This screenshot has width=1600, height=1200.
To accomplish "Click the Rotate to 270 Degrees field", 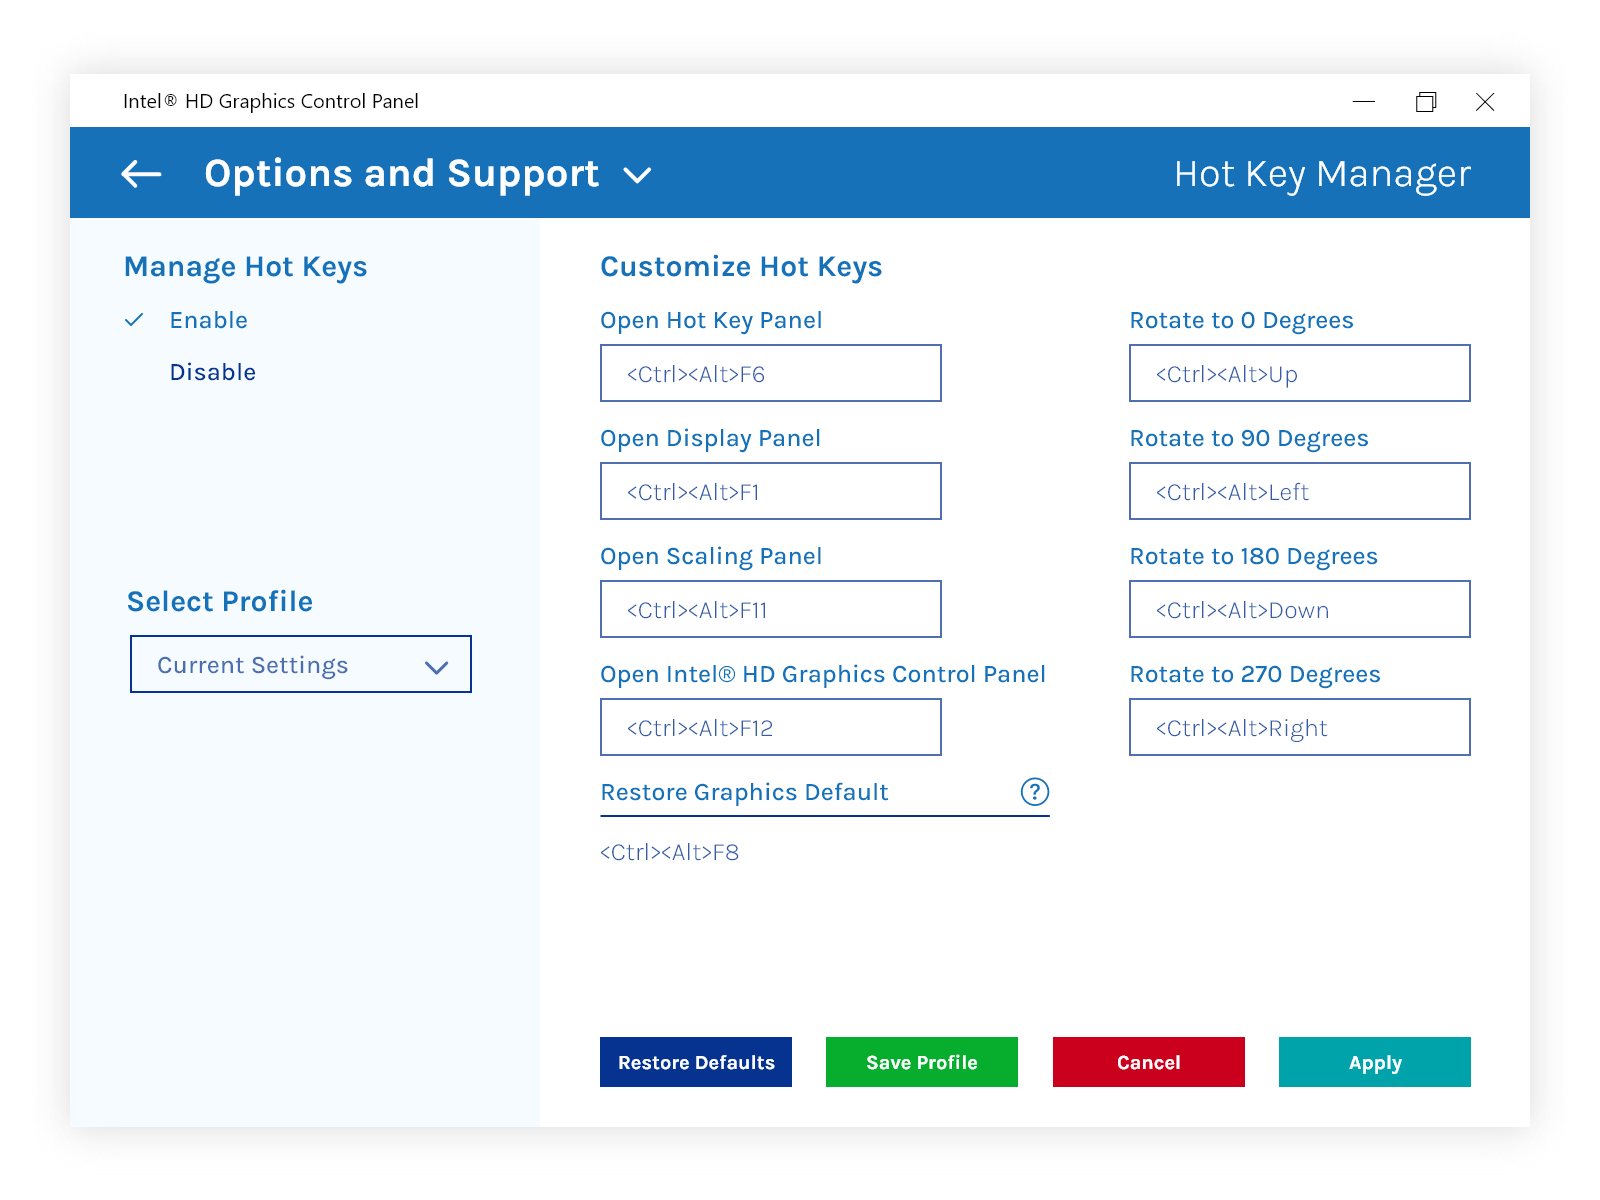I will [x=1300, y=727].
